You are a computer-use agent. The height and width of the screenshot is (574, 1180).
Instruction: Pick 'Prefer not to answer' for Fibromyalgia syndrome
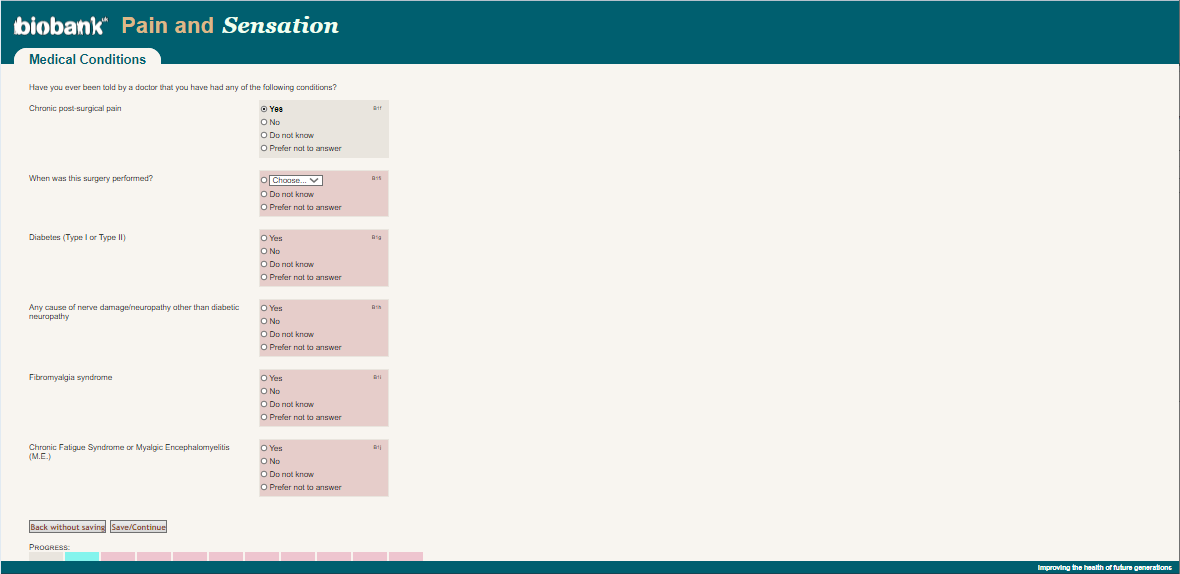264,417
